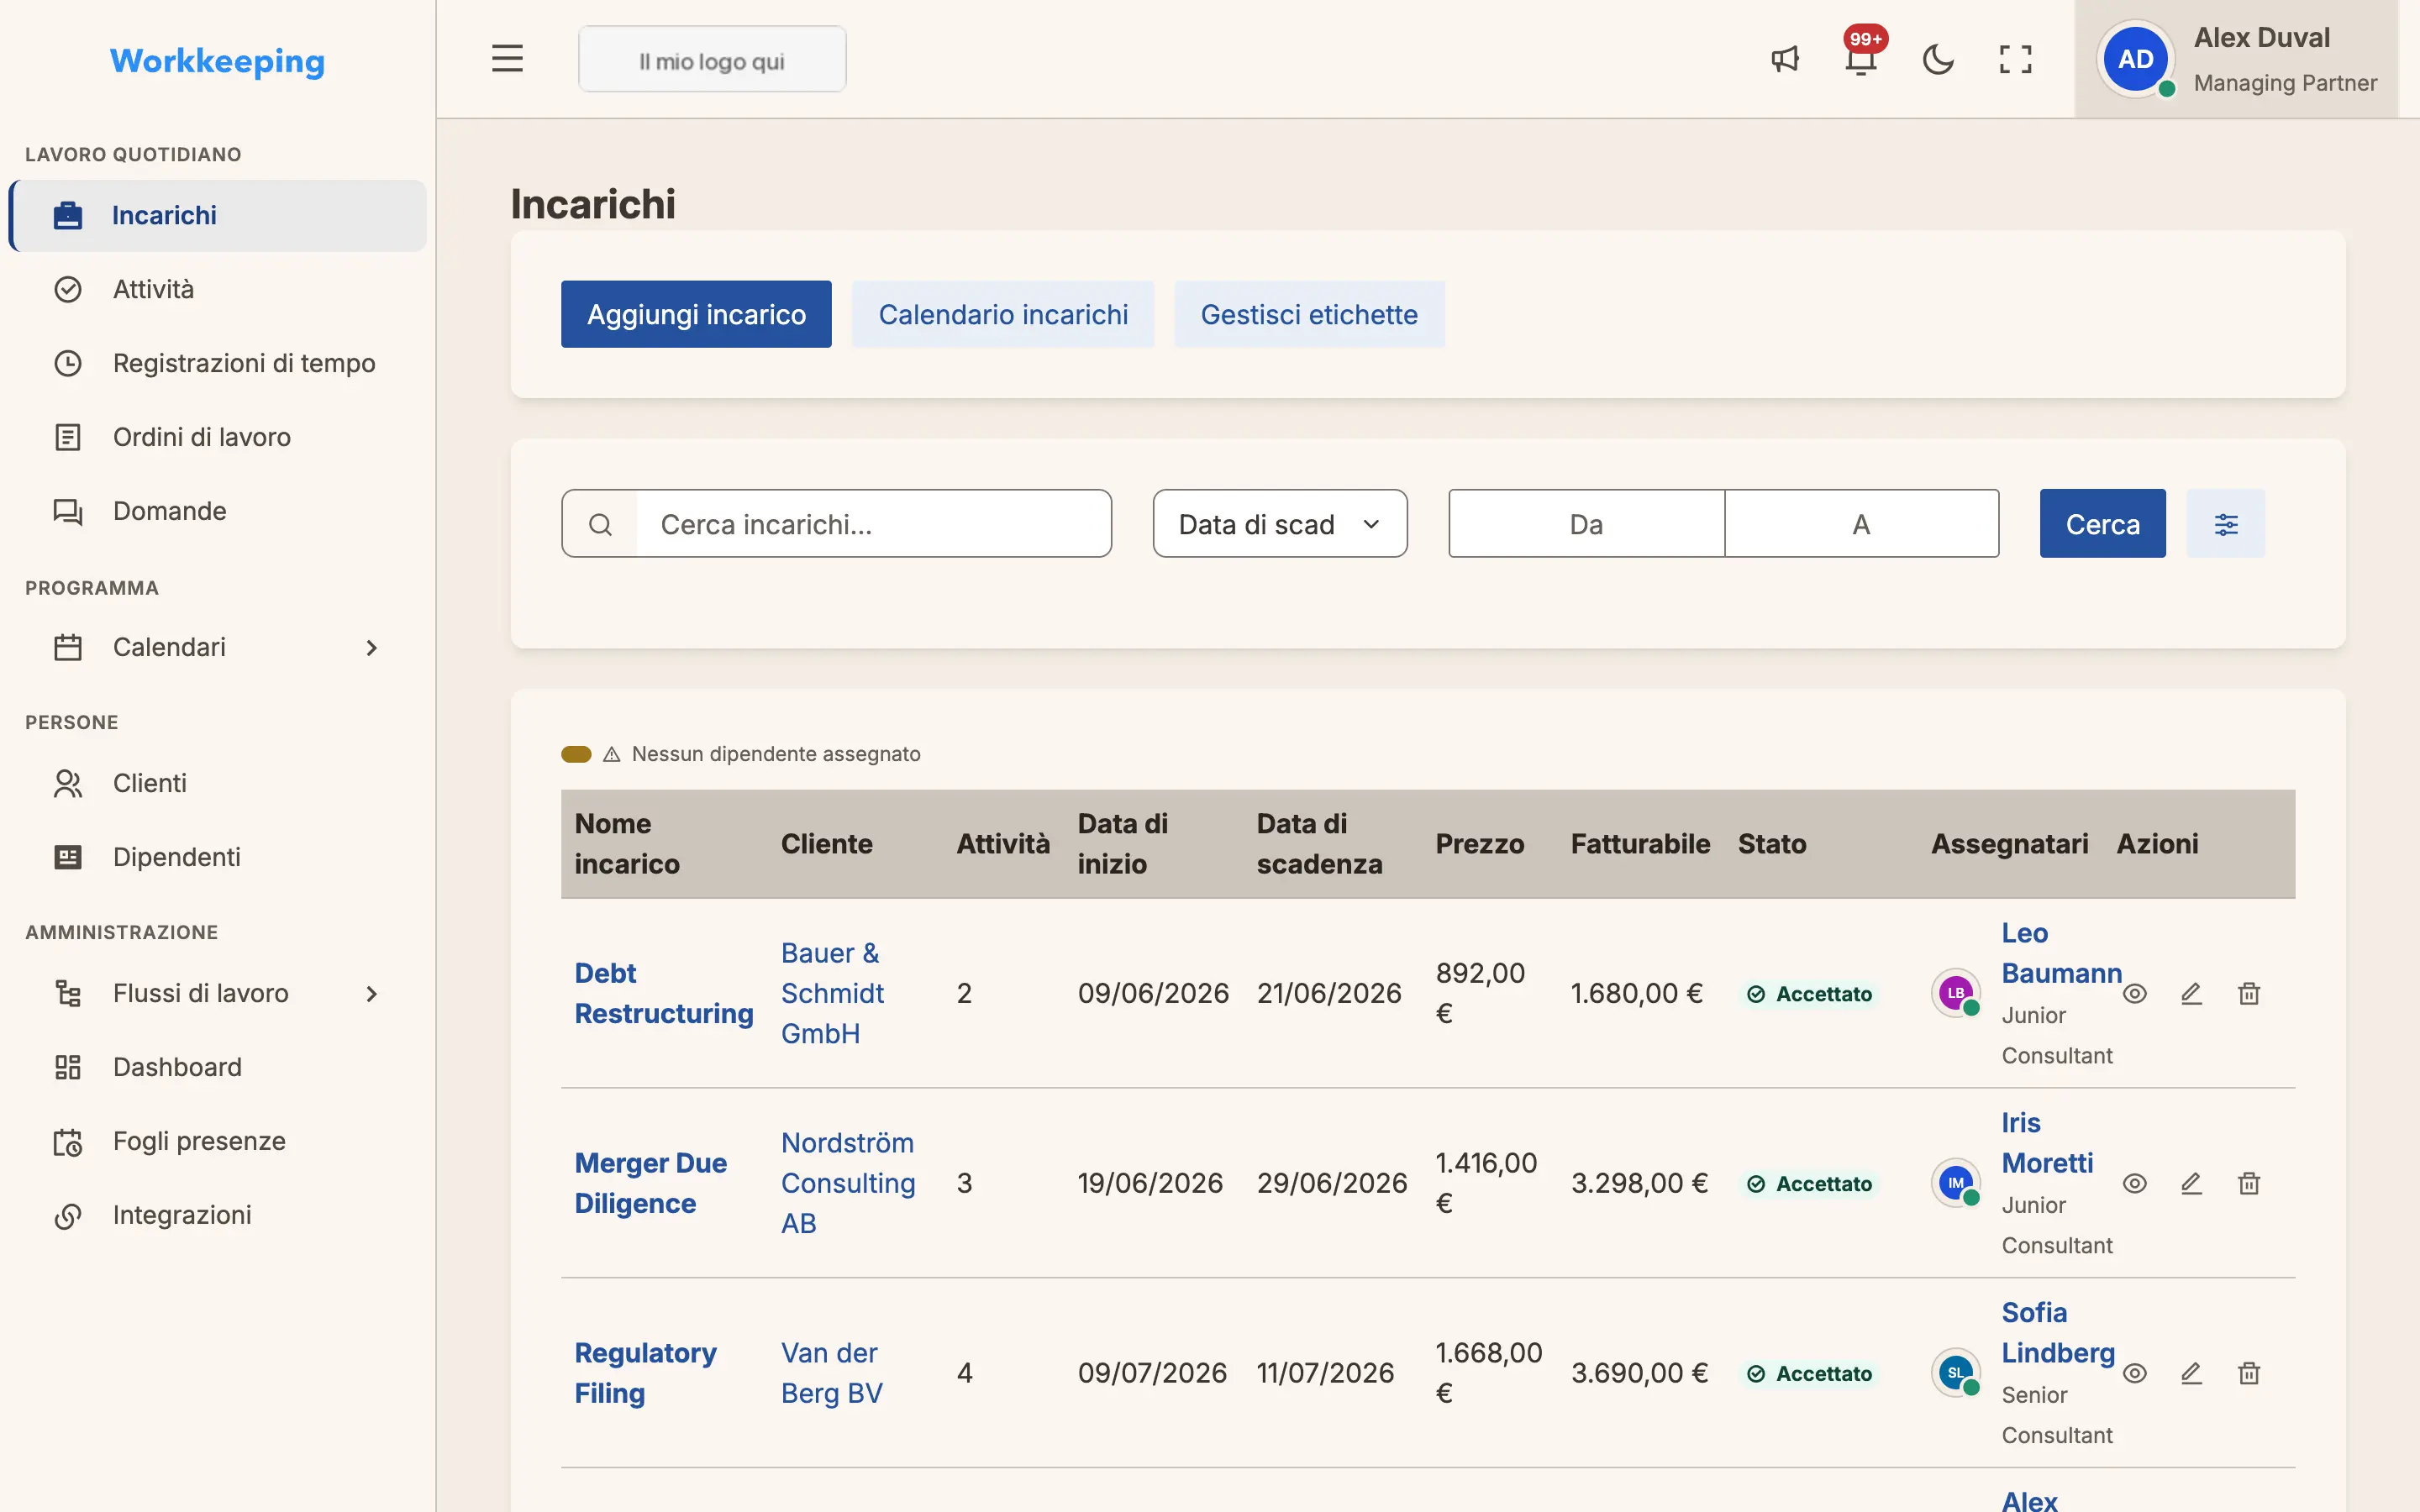The height and width of the screenshot is (1512, 2420).
Task: Open the Bauer & Schmidt GmbH client link
Action: pyautogui.click(x=832, y=993)
